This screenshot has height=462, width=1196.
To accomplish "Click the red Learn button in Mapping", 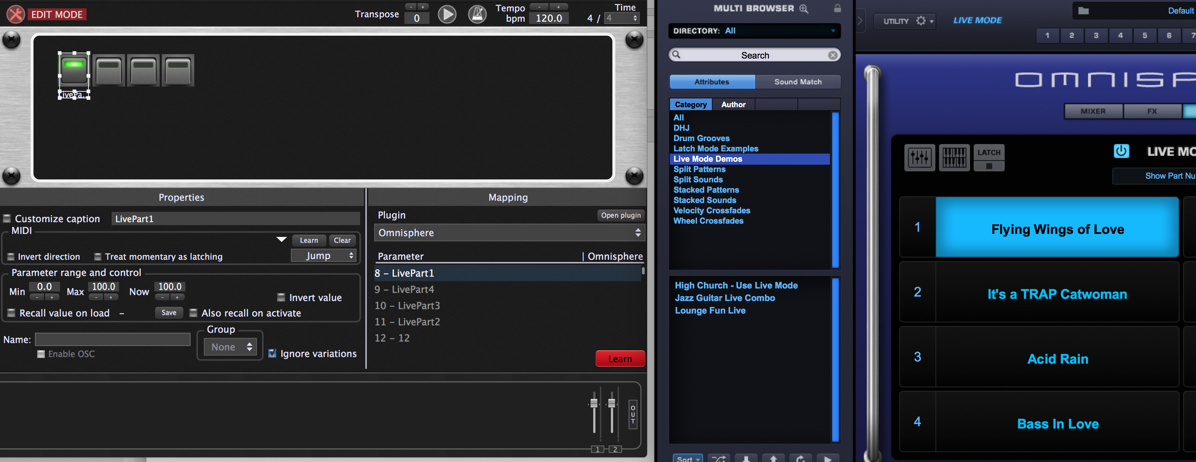I will pyautogui.click(x=620, y=358).
